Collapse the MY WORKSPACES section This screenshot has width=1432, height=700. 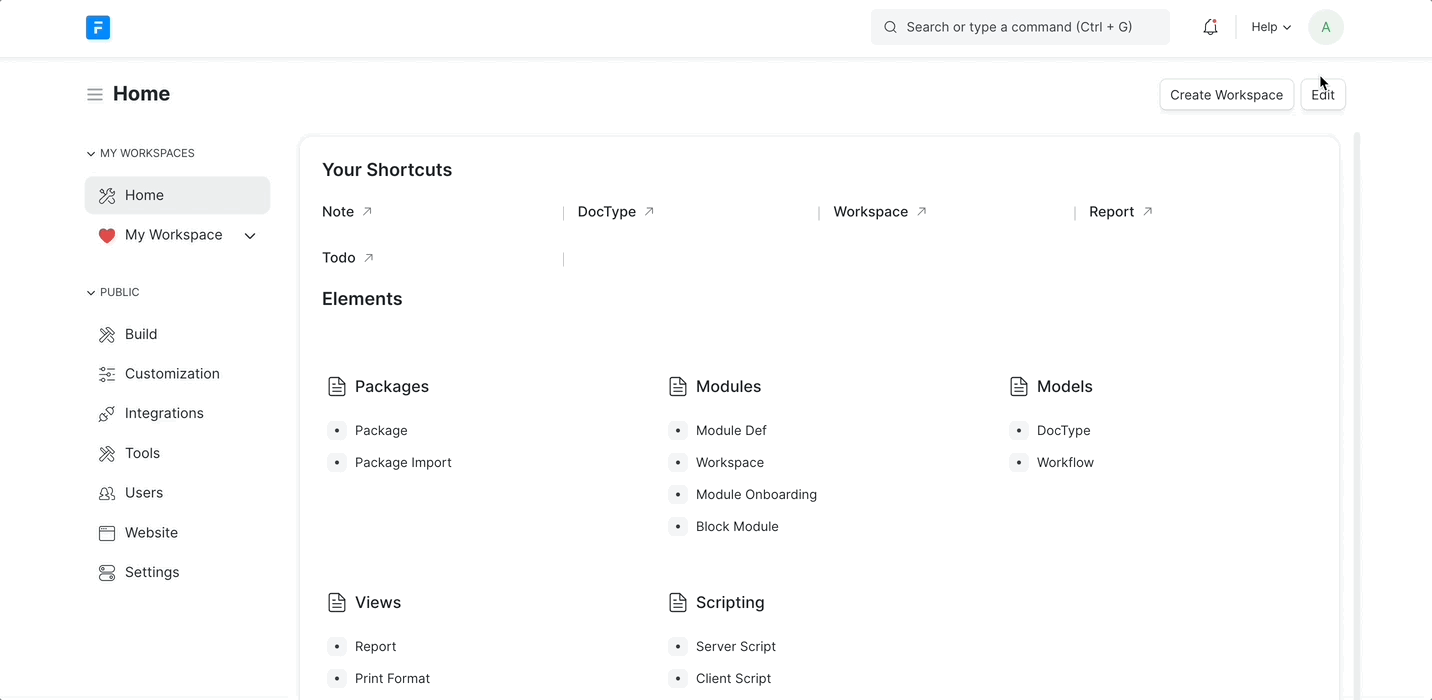pos(91,154)
